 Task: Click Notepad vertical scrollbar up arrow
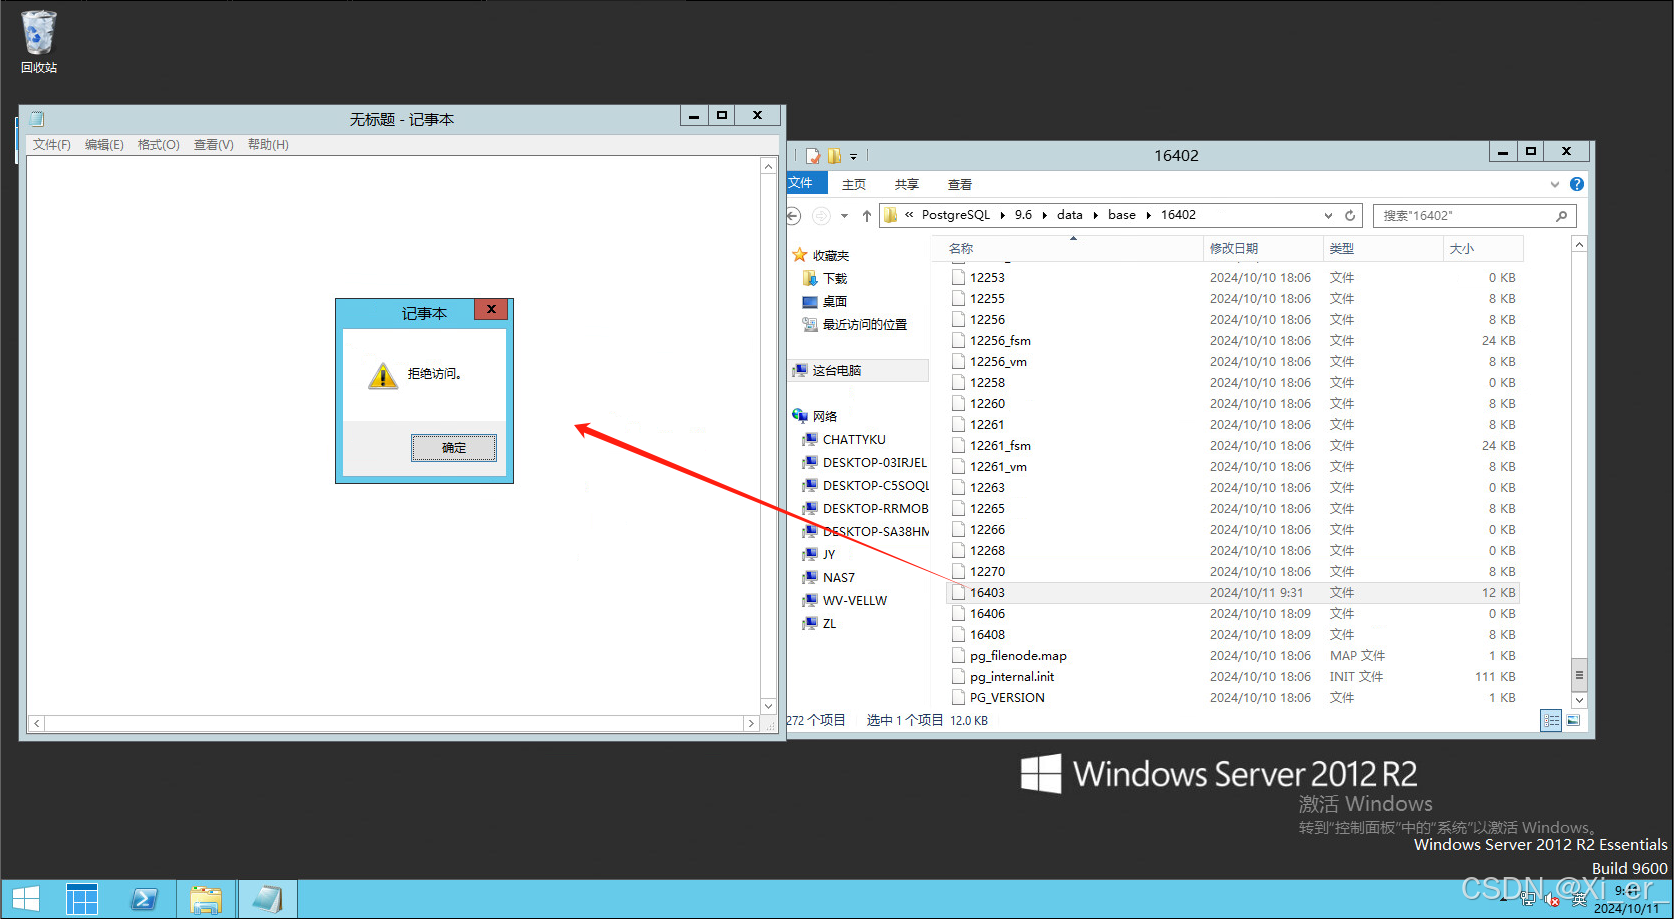768,166
